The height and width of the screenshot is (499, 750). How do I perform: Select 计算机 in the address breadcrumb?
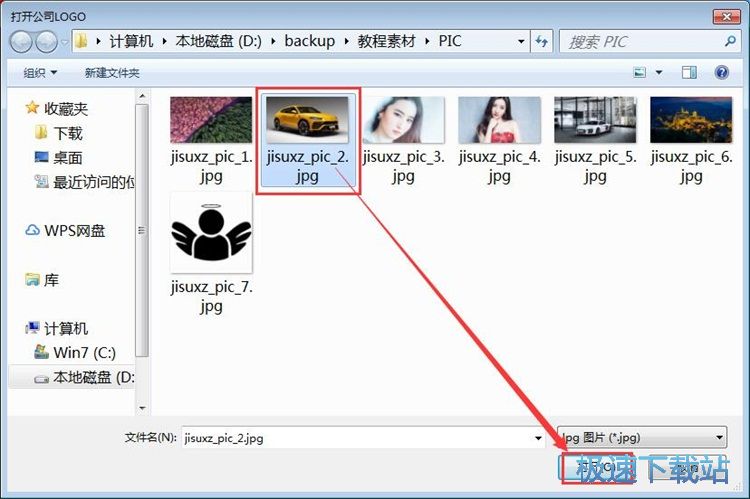point(131,41)
